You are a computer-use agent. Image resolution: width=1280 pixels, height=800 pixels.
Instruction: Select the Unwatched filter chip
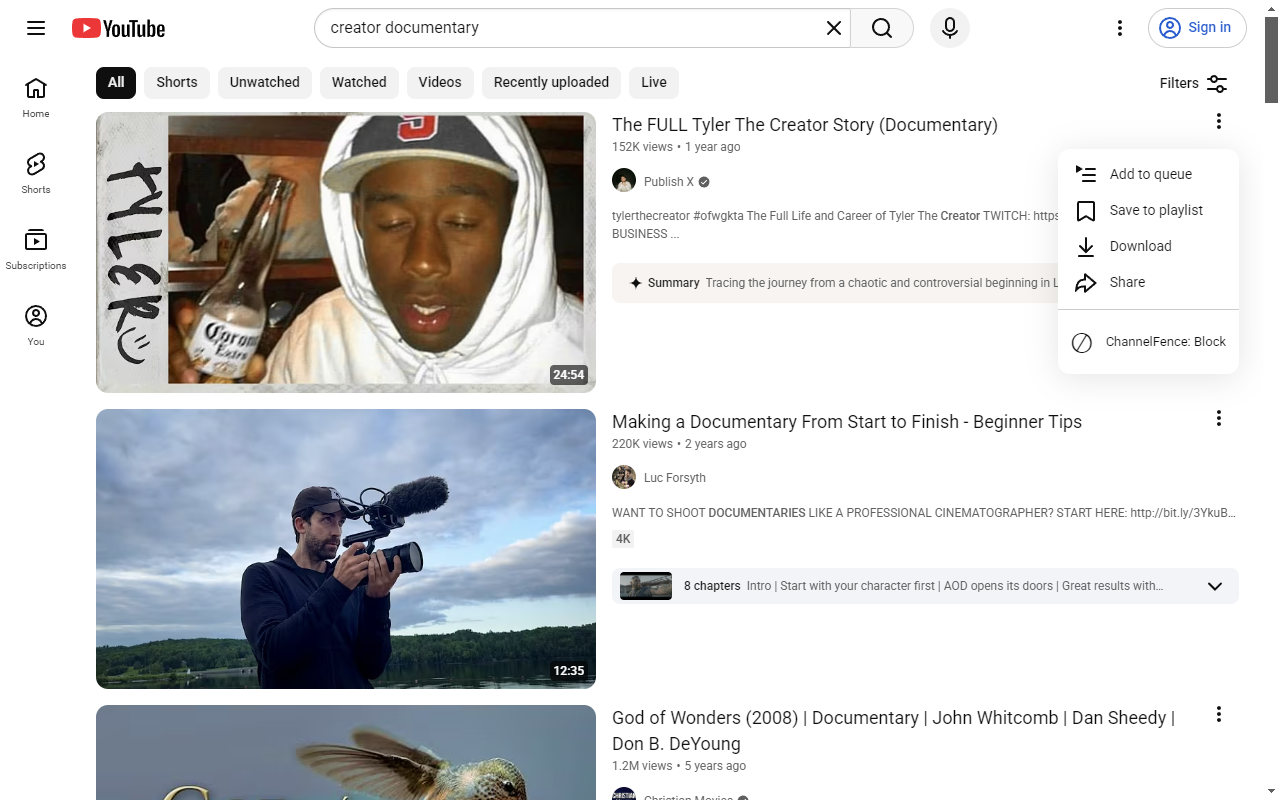(x=265, y=82)
